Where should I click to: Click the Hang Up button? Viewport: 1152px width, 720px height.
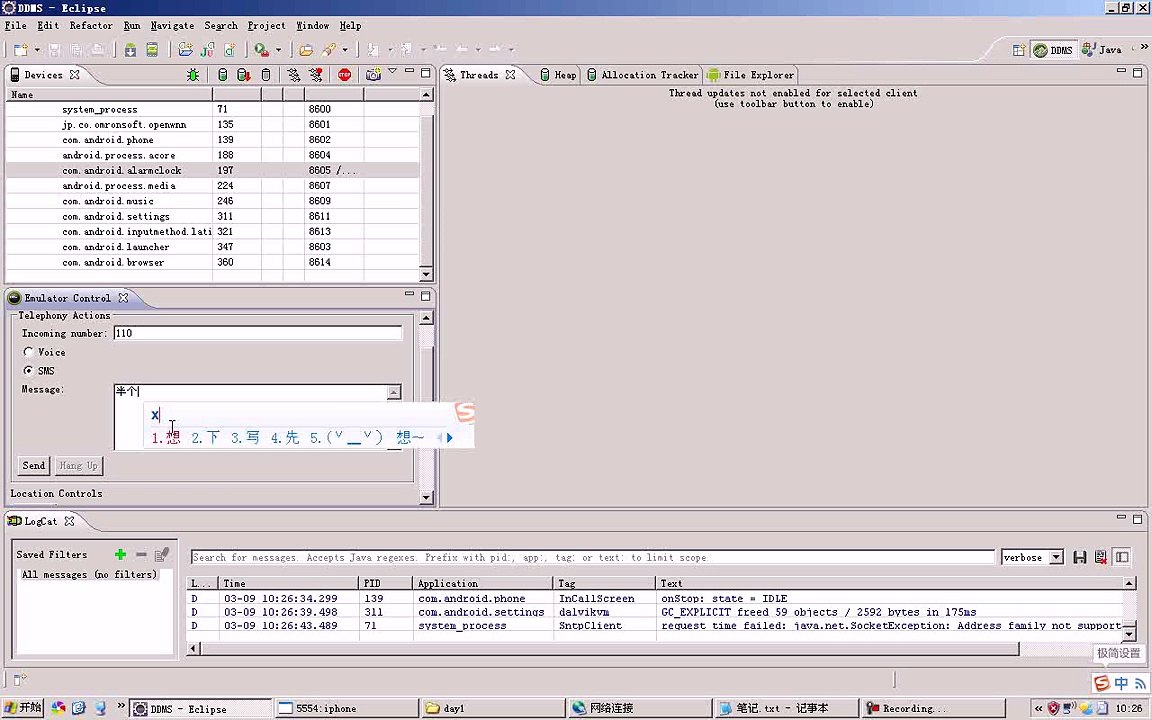(x=79, y=466)
